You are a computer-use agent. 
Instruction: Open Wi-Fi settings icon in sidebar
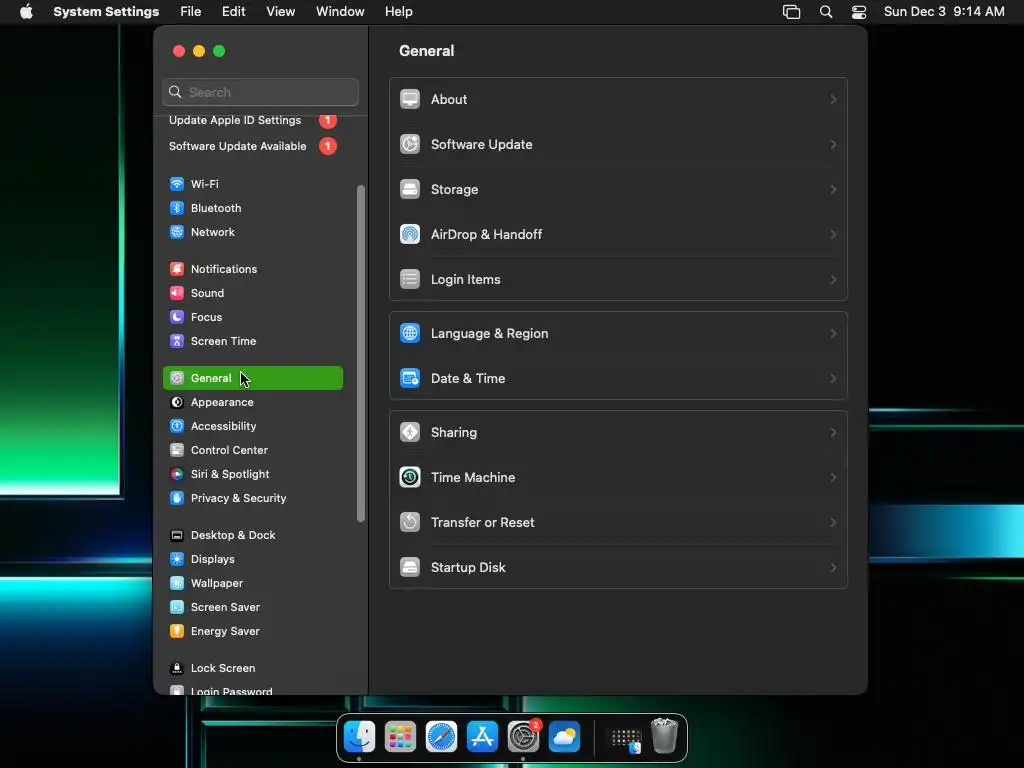176,184
